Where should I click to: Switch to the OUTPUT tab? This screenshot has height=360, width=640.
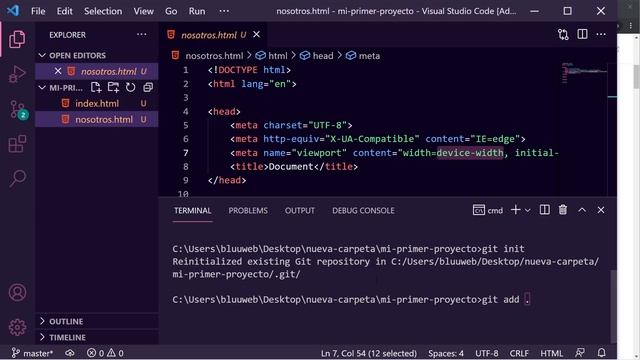tap(300, 211)
